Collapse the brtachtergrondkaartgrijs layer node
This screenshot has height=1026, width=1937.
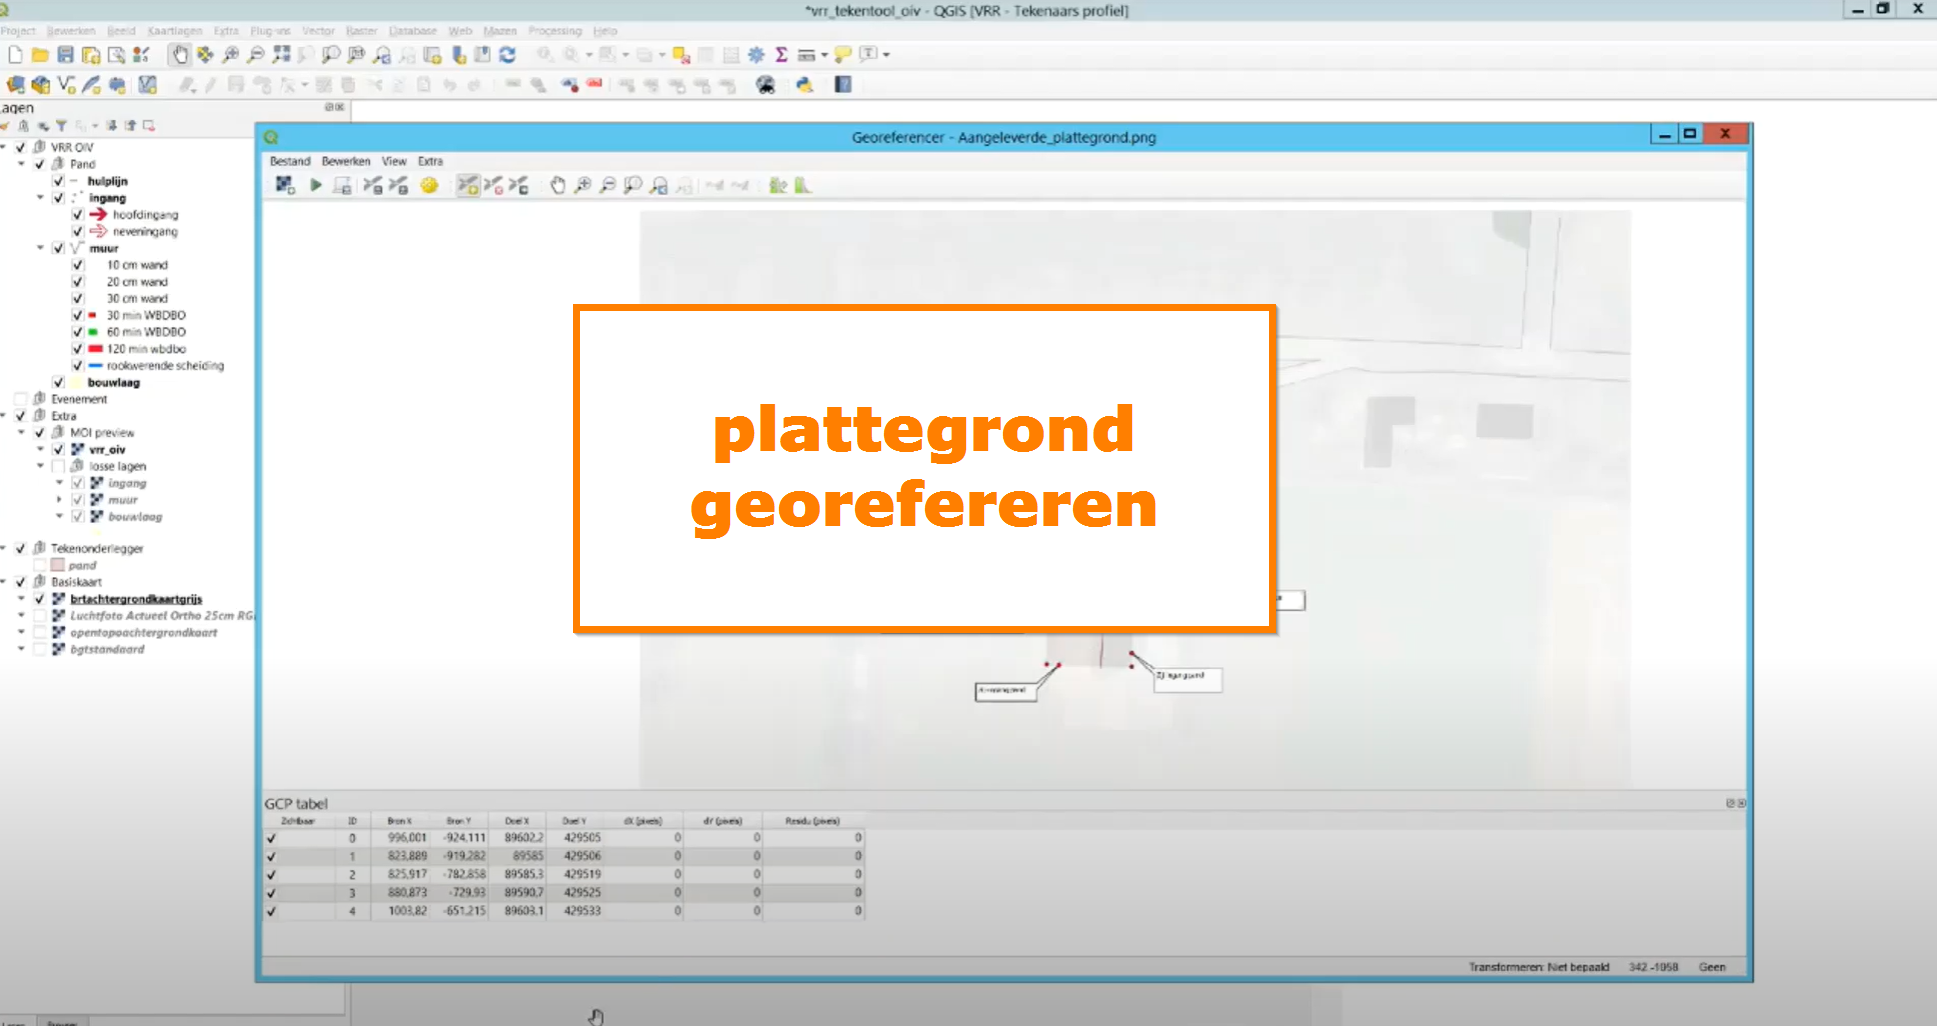[x=21, y=599]
